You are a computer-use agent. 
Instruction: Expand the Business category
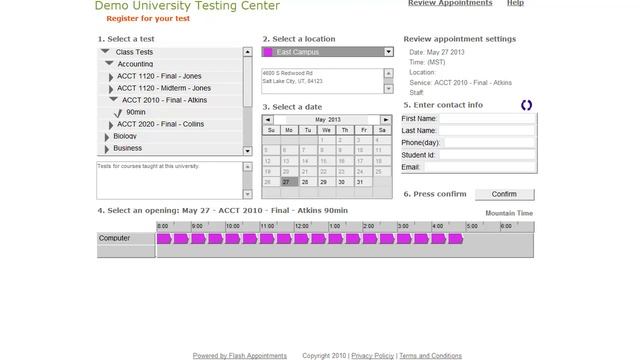(x=107, y=149)
